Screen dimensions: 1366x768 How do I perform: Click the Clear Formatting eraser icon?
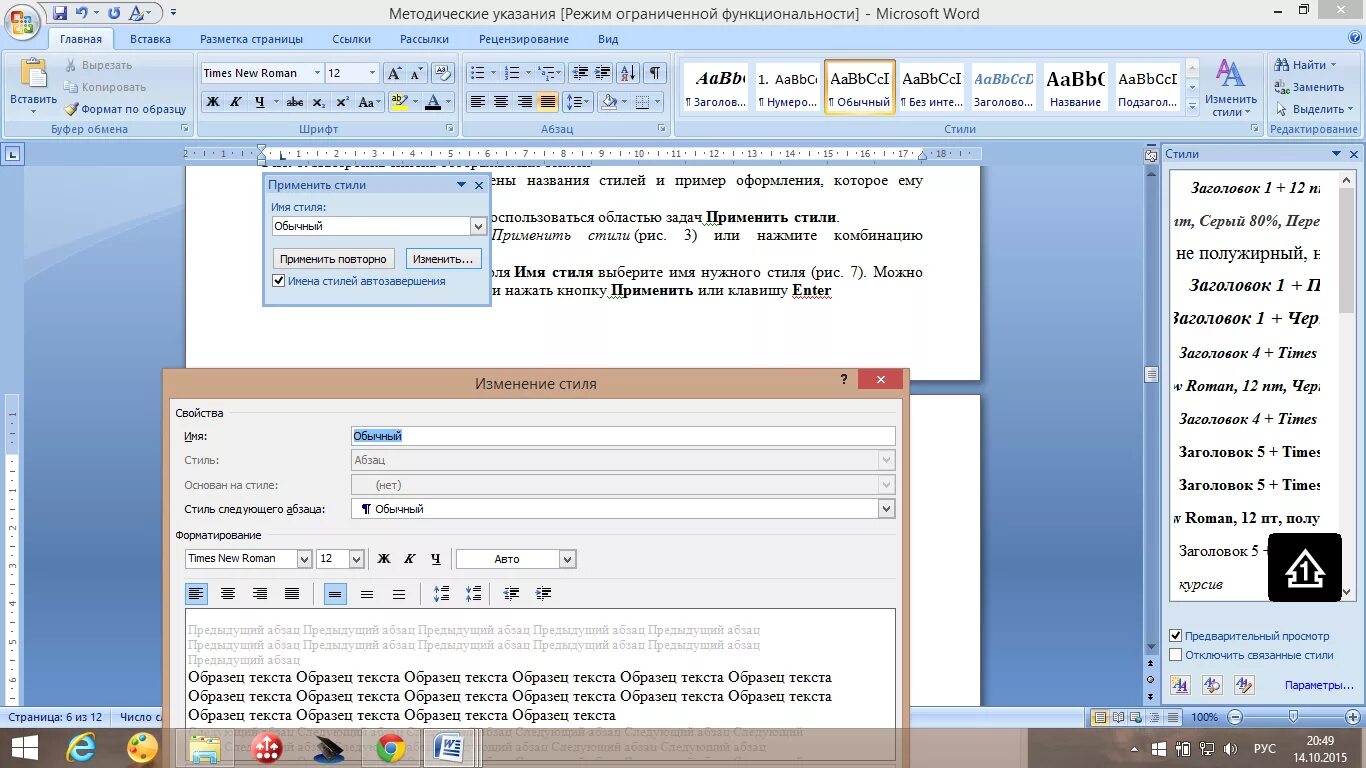click(x=443, y=73)
